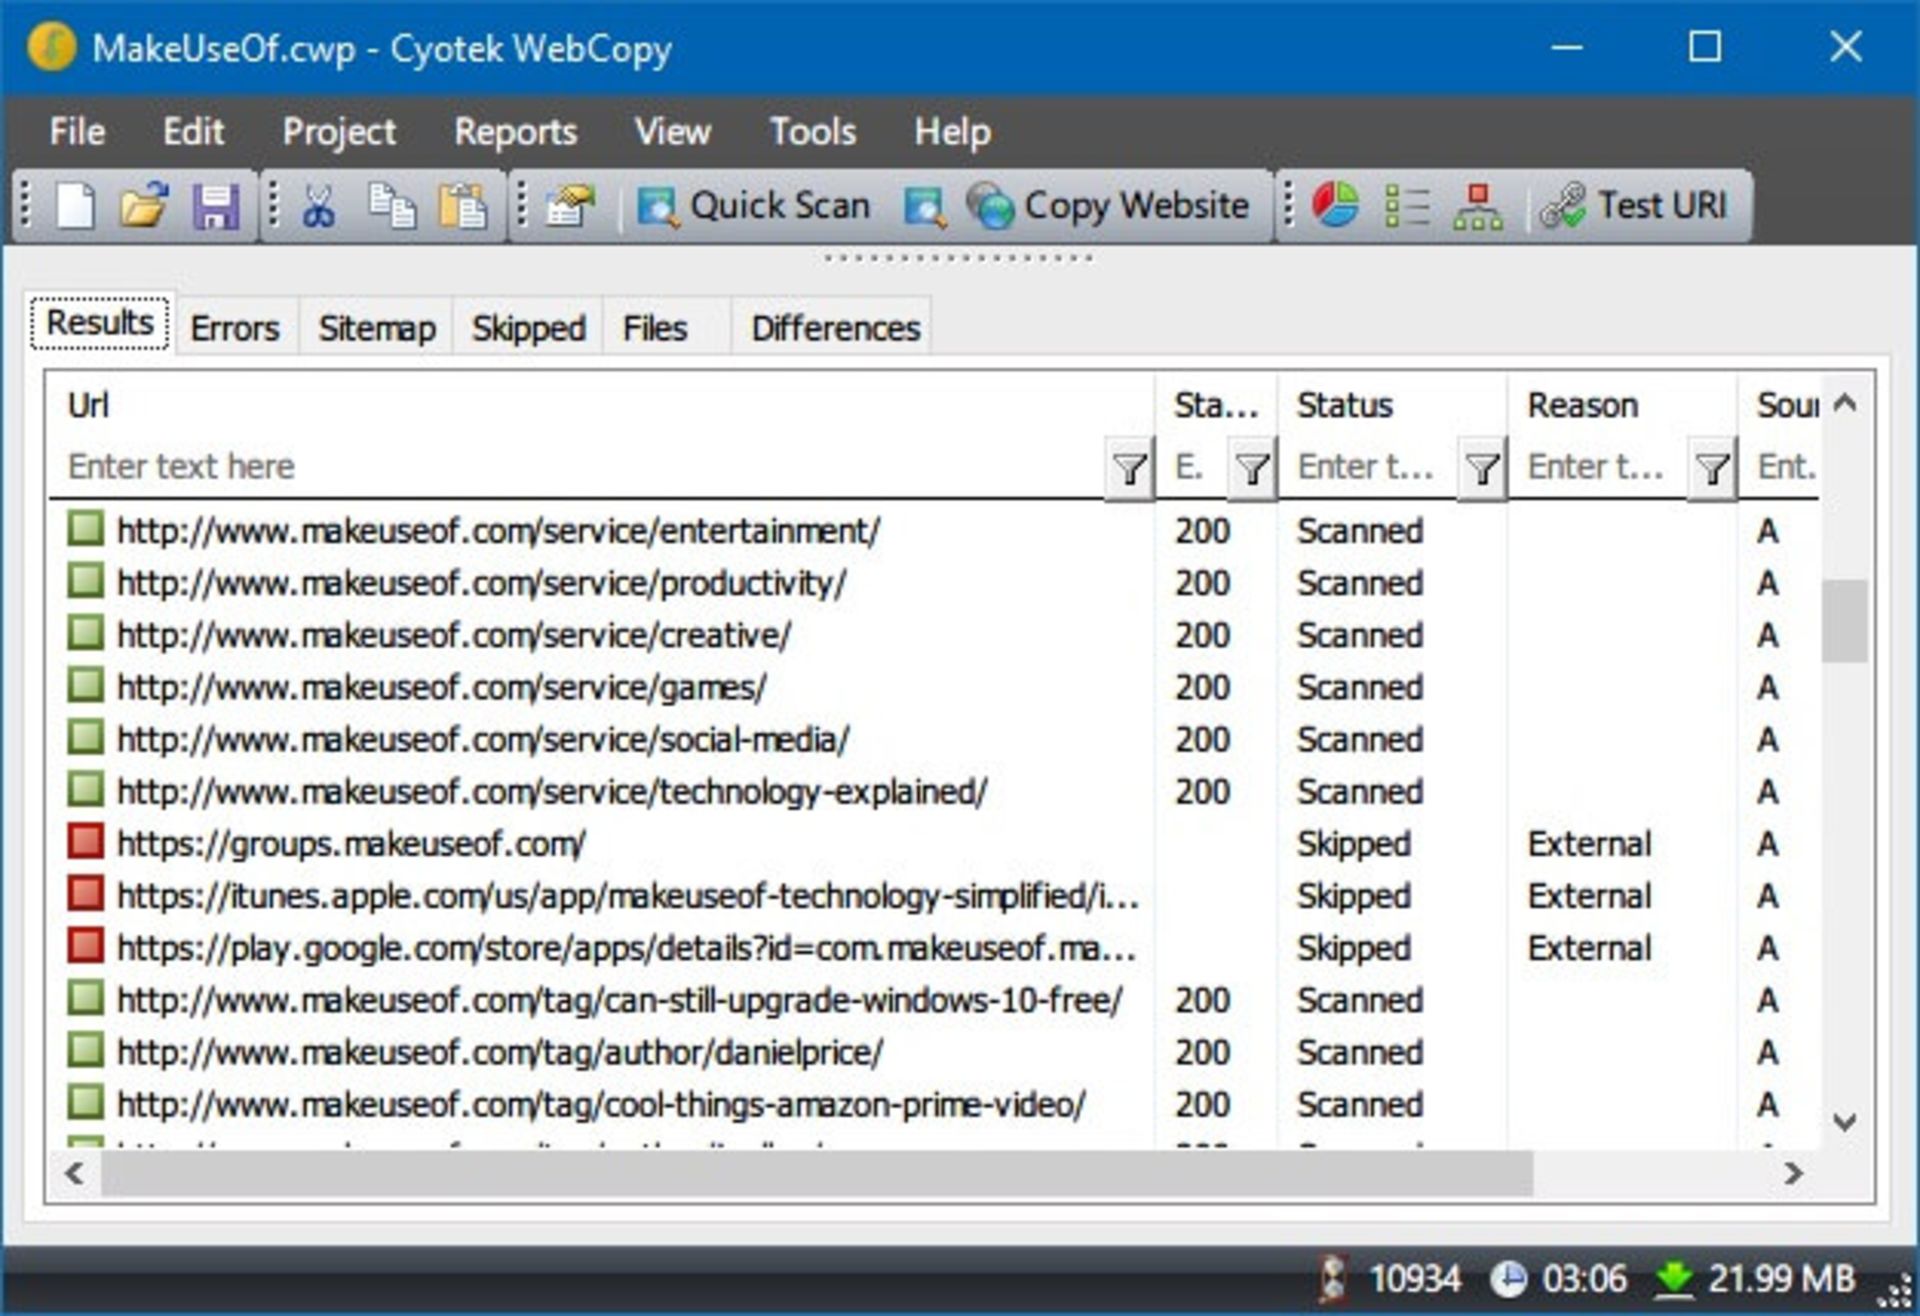Click the bulleted list icon in toolbar
Screen dimensions: 1920x1316
click(1407, 206)
